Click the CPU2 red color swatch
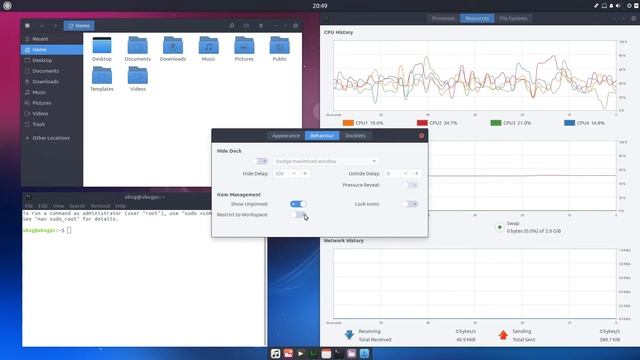This screenshot has width=640, height=360. (422, 123)
